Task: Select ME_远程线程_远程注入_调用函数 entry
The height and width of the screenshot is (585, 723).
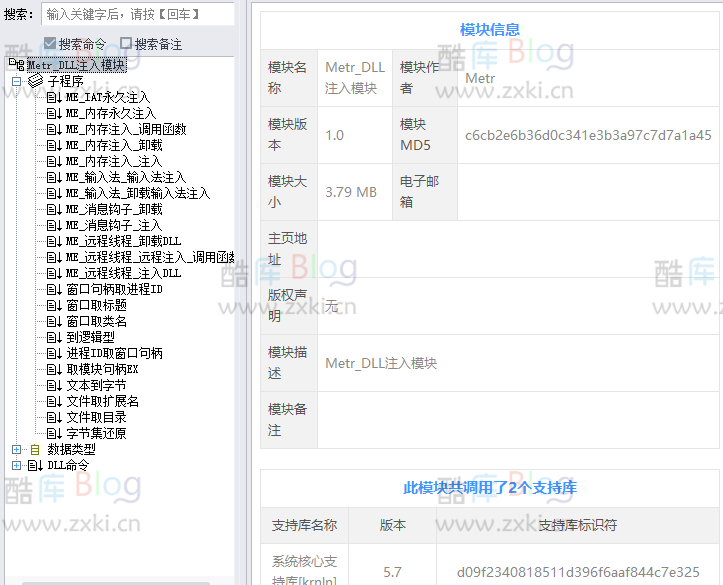Action: [150, 257]
